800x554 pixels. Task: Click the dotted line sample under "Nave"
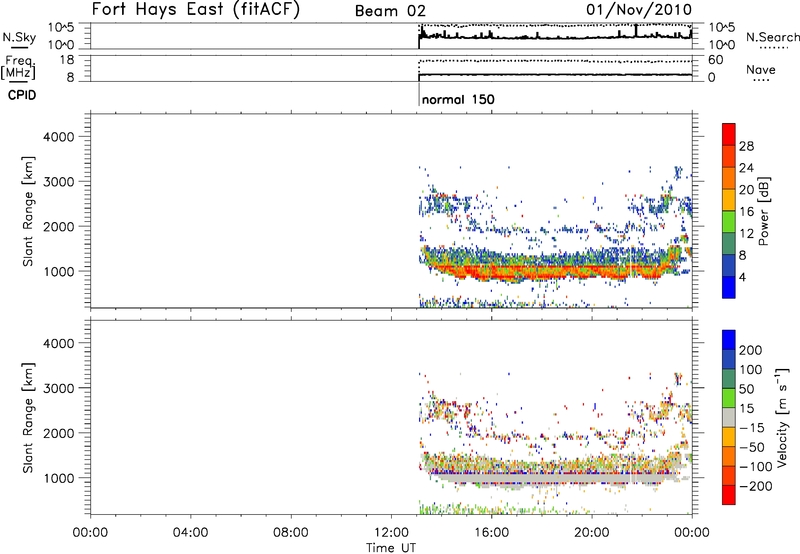(x=761, y=80)
